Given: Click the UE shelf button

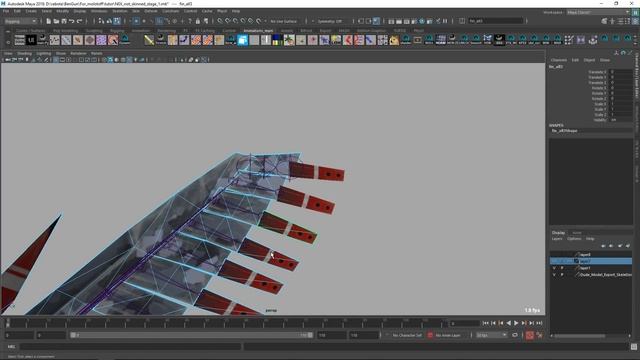Looking at the screenshot, I should pyautogui.click(x=31, y=40).
